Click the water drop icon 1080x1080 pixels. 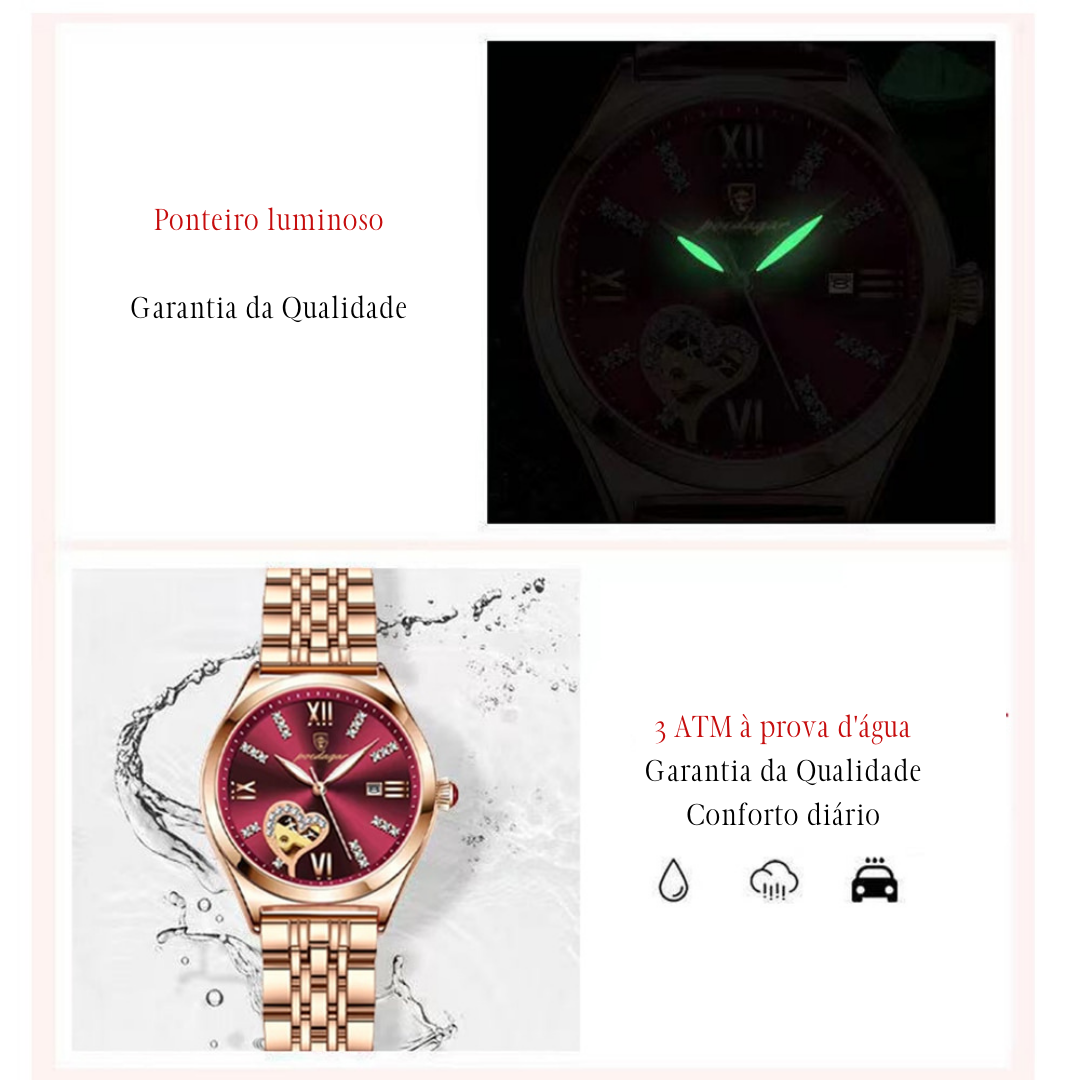pyautogui.click(x=673, y=880)
